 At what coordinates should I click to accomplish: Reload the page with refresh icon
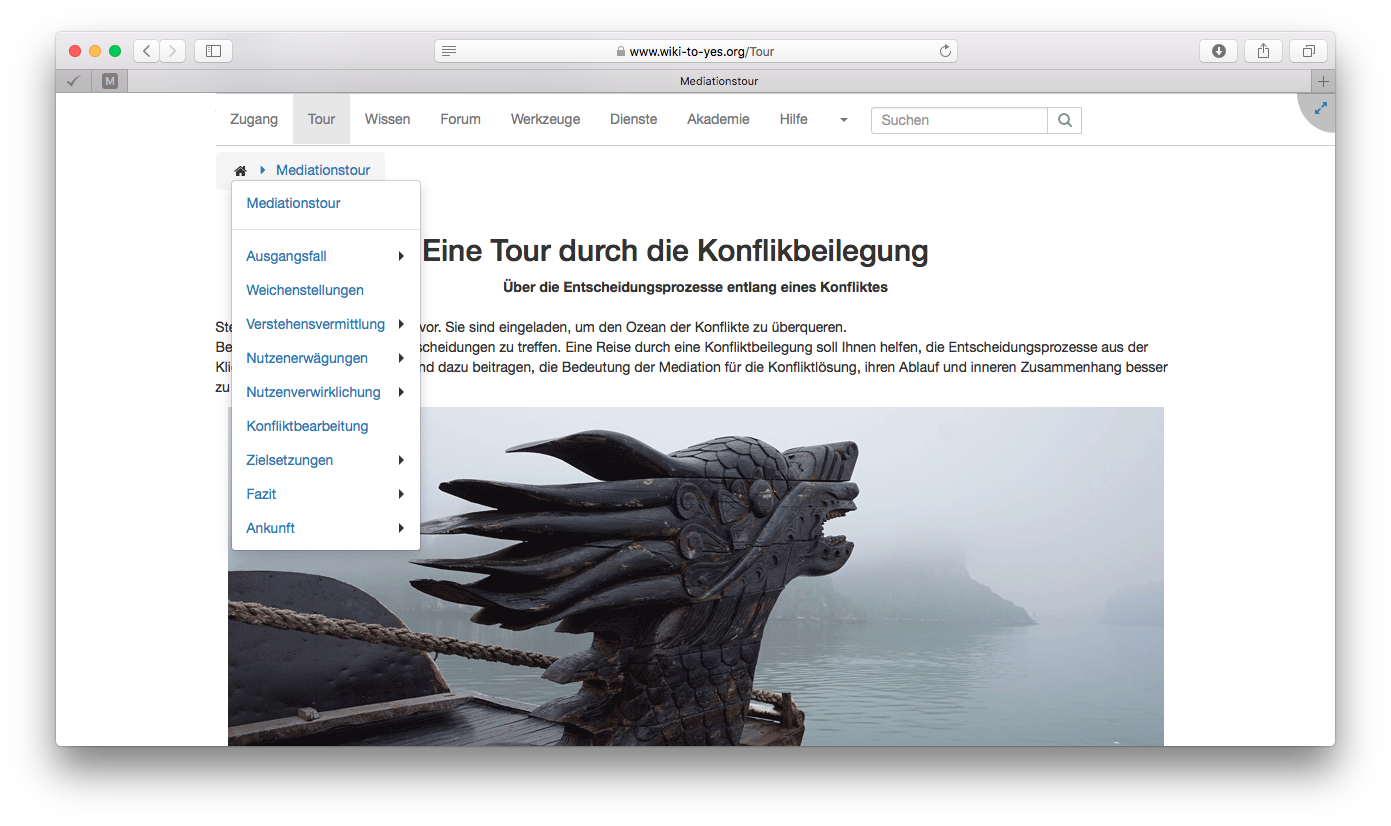[x=944, y=51]
